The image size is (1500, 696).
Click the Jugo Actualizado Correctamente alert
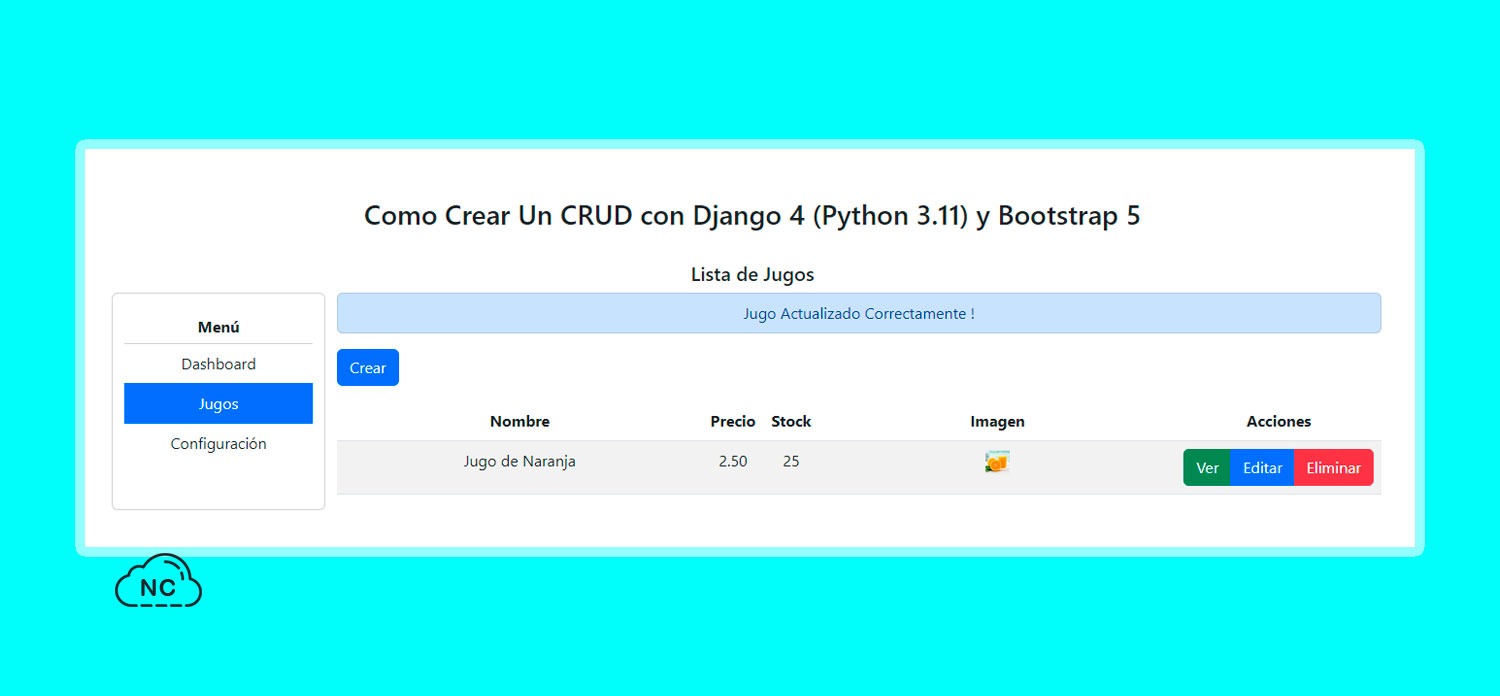(x=859, y=313)
